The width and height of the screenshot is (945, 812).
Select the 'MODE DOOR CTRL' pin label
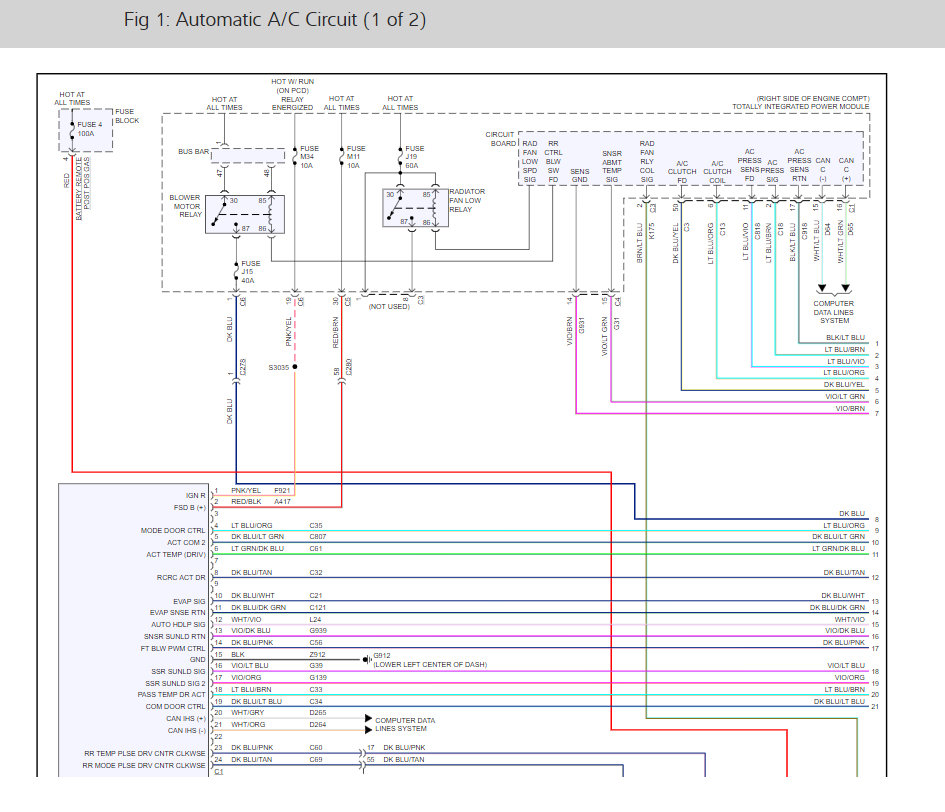173,530
